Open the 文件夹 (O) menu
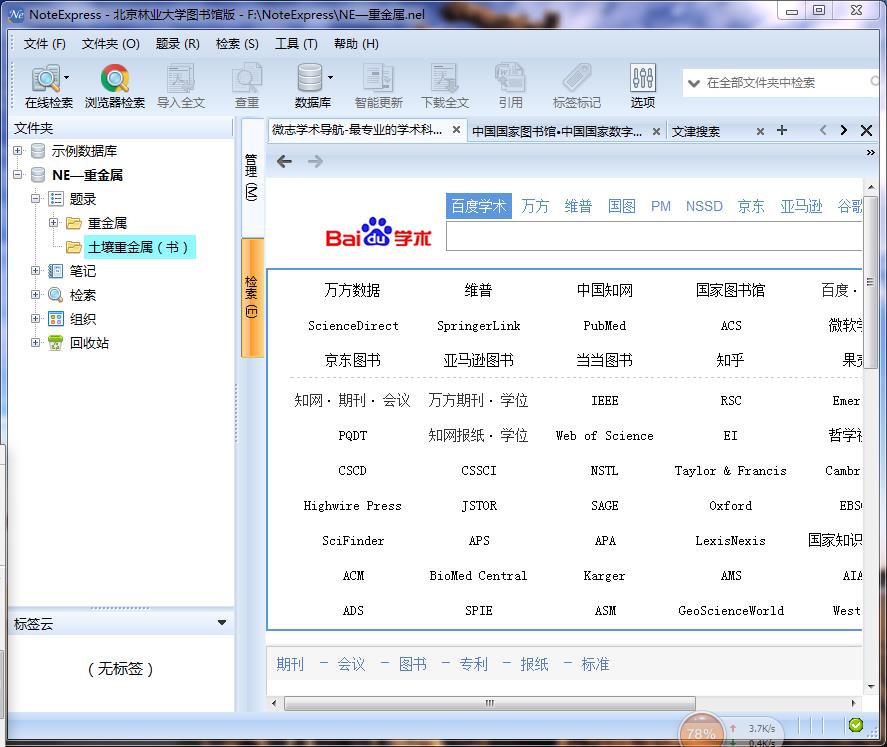This screenshot has height=747, width=887. (110, 44)
